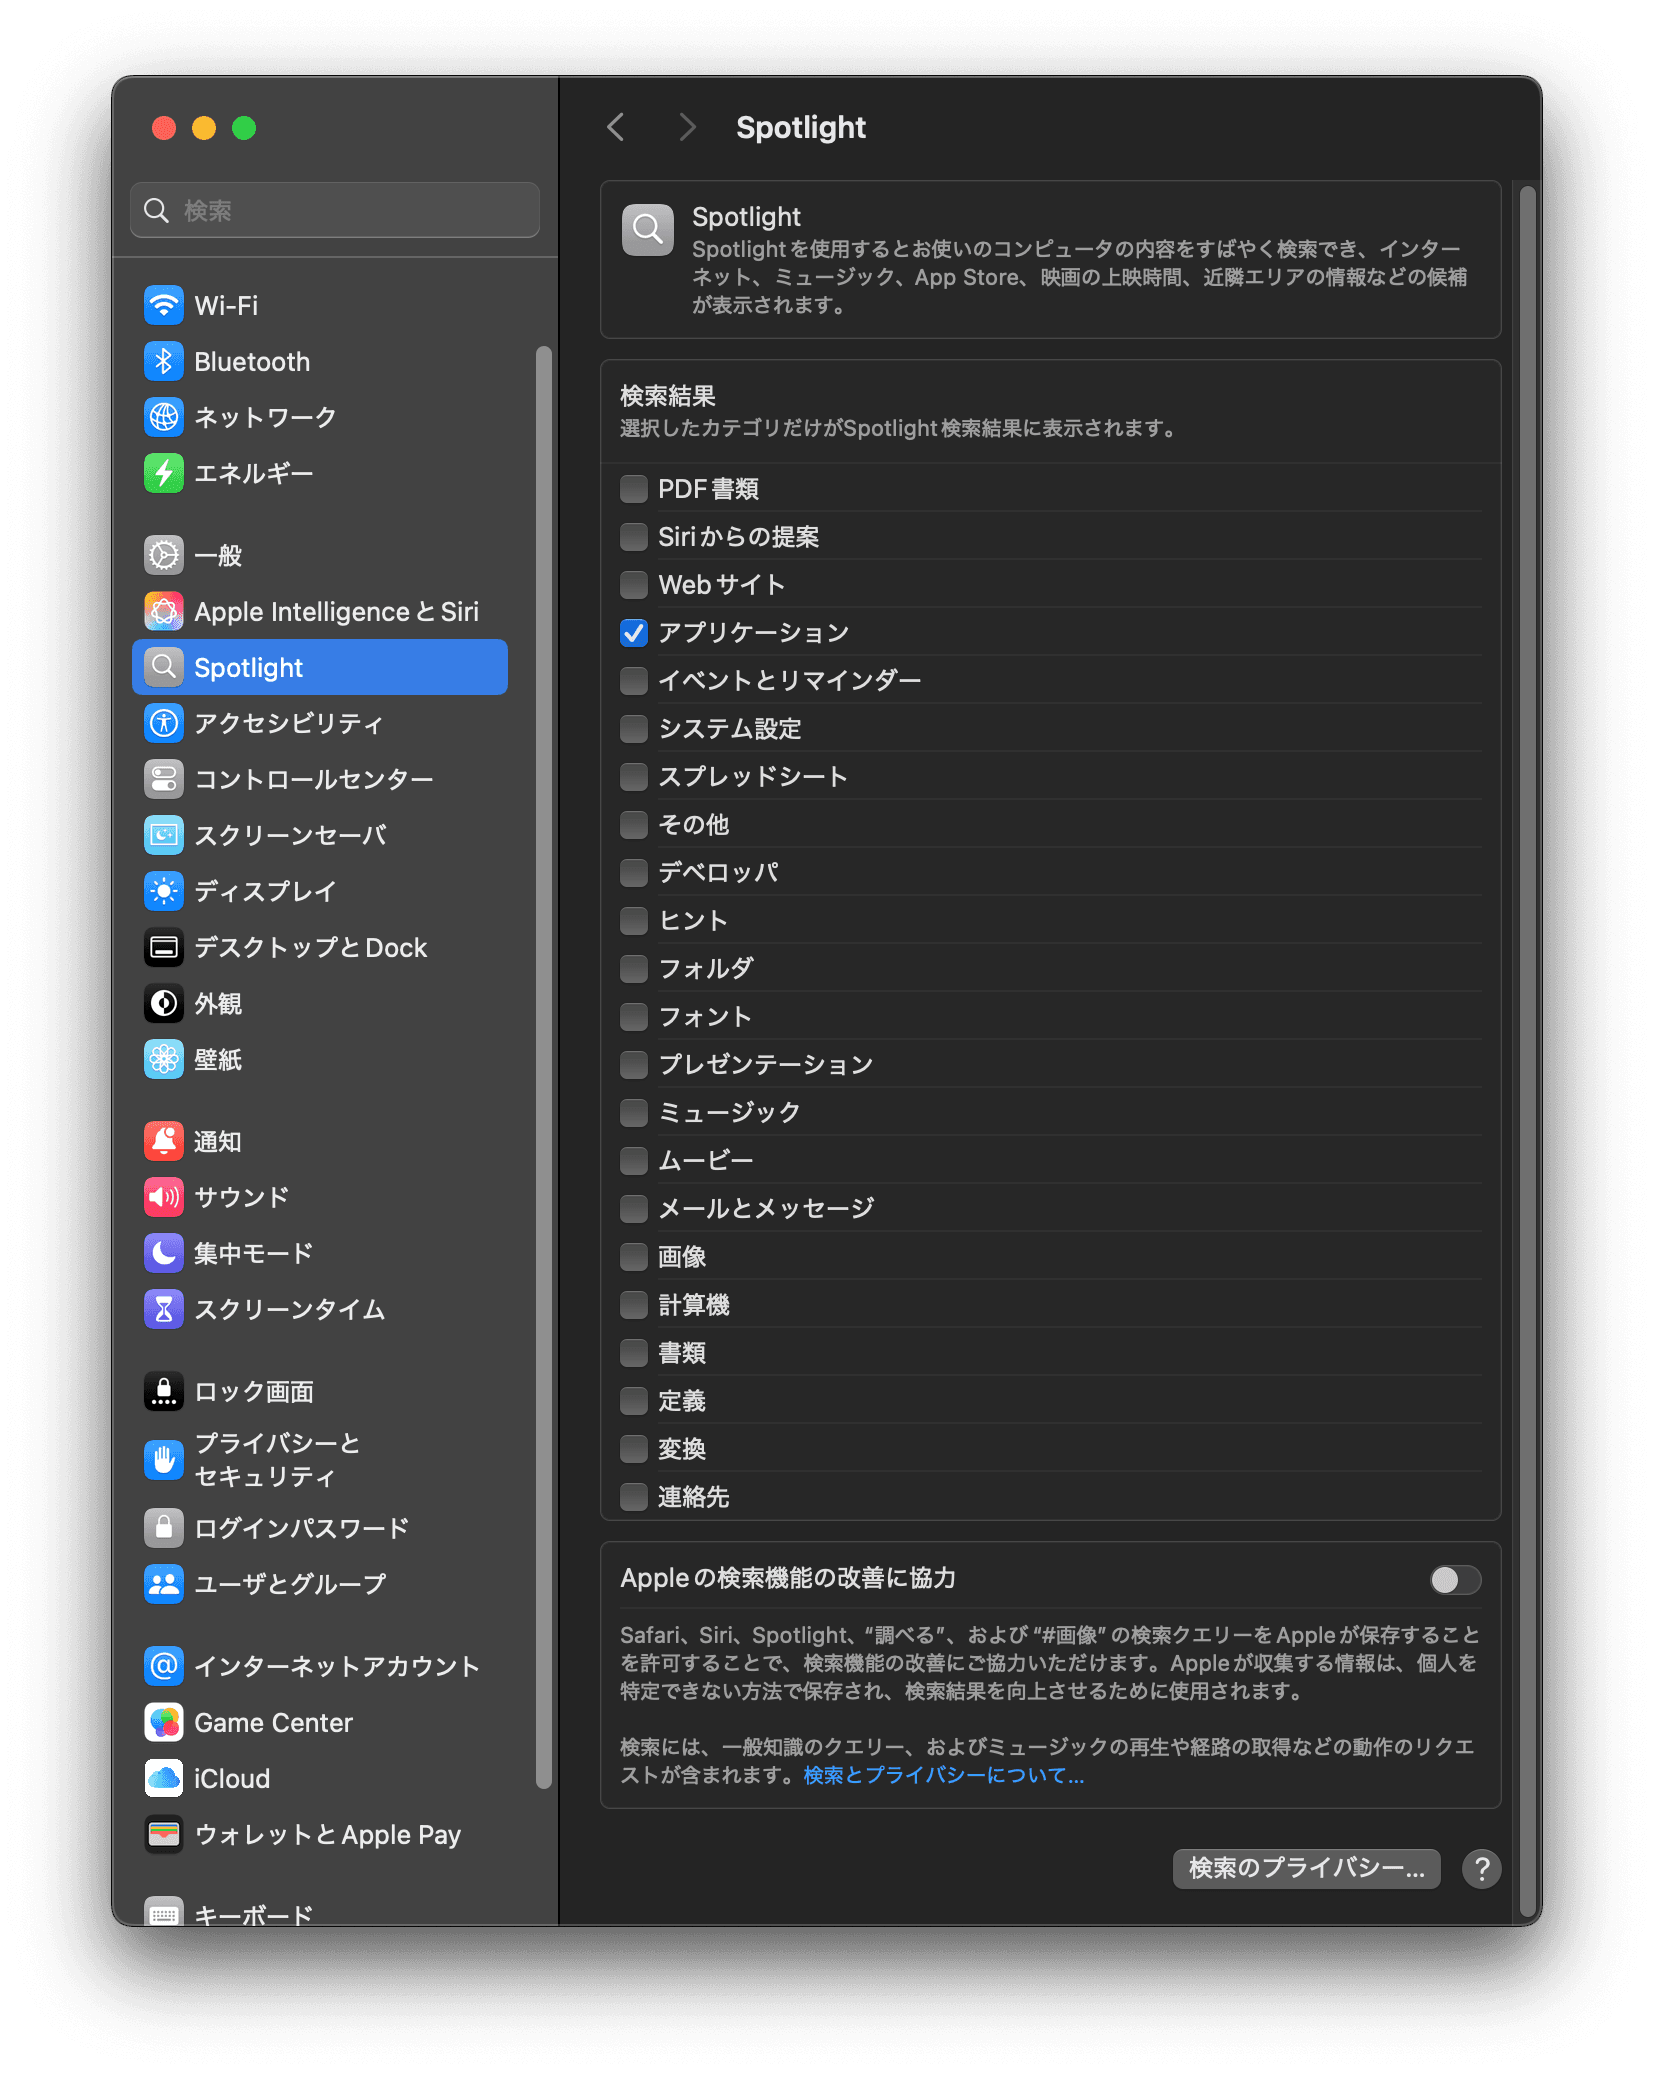The image size is (1654, 2074).
Task: Open the ネットワーク settings icon
Action: pos(164,418)
